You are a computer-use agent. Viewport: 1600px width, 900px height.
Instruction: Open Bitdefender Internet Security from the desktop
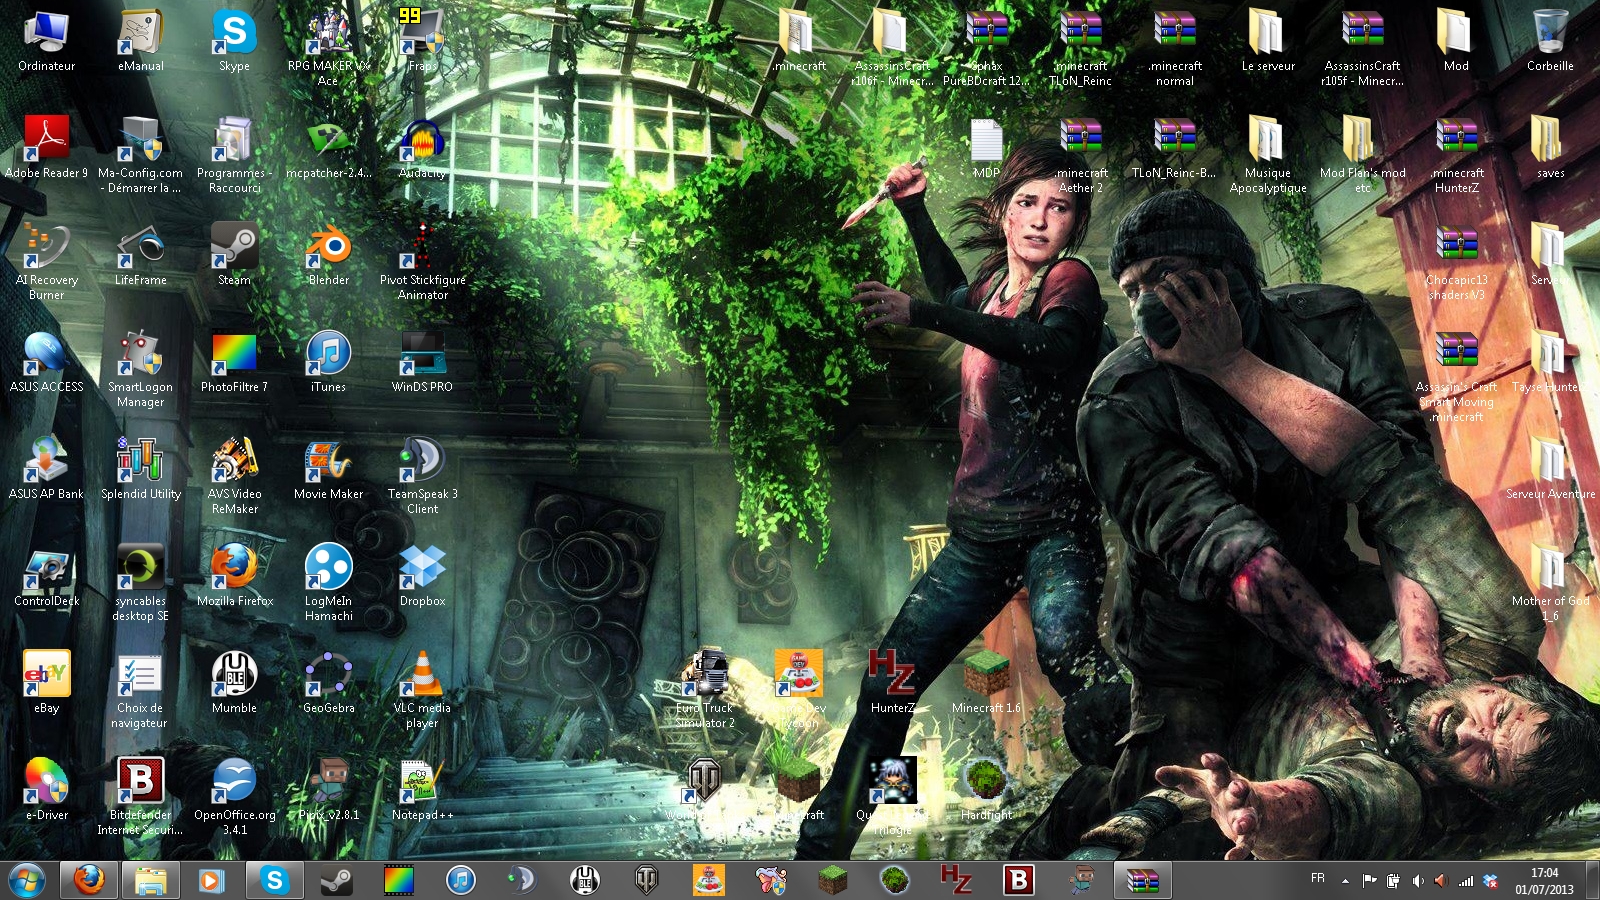141,796
